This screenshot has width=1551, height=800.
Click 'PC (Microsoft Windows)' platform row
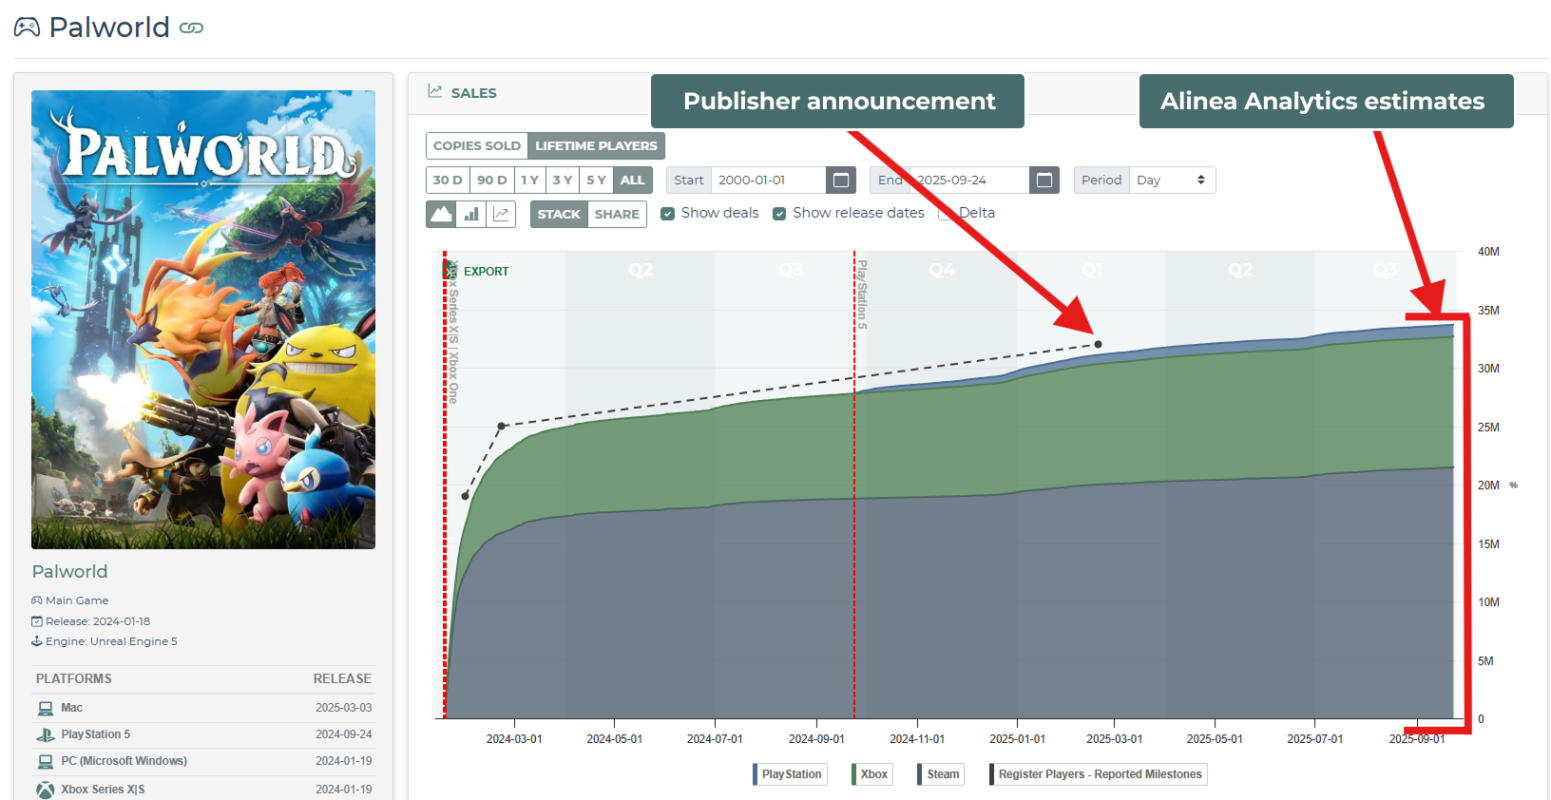tap(203, 761)
